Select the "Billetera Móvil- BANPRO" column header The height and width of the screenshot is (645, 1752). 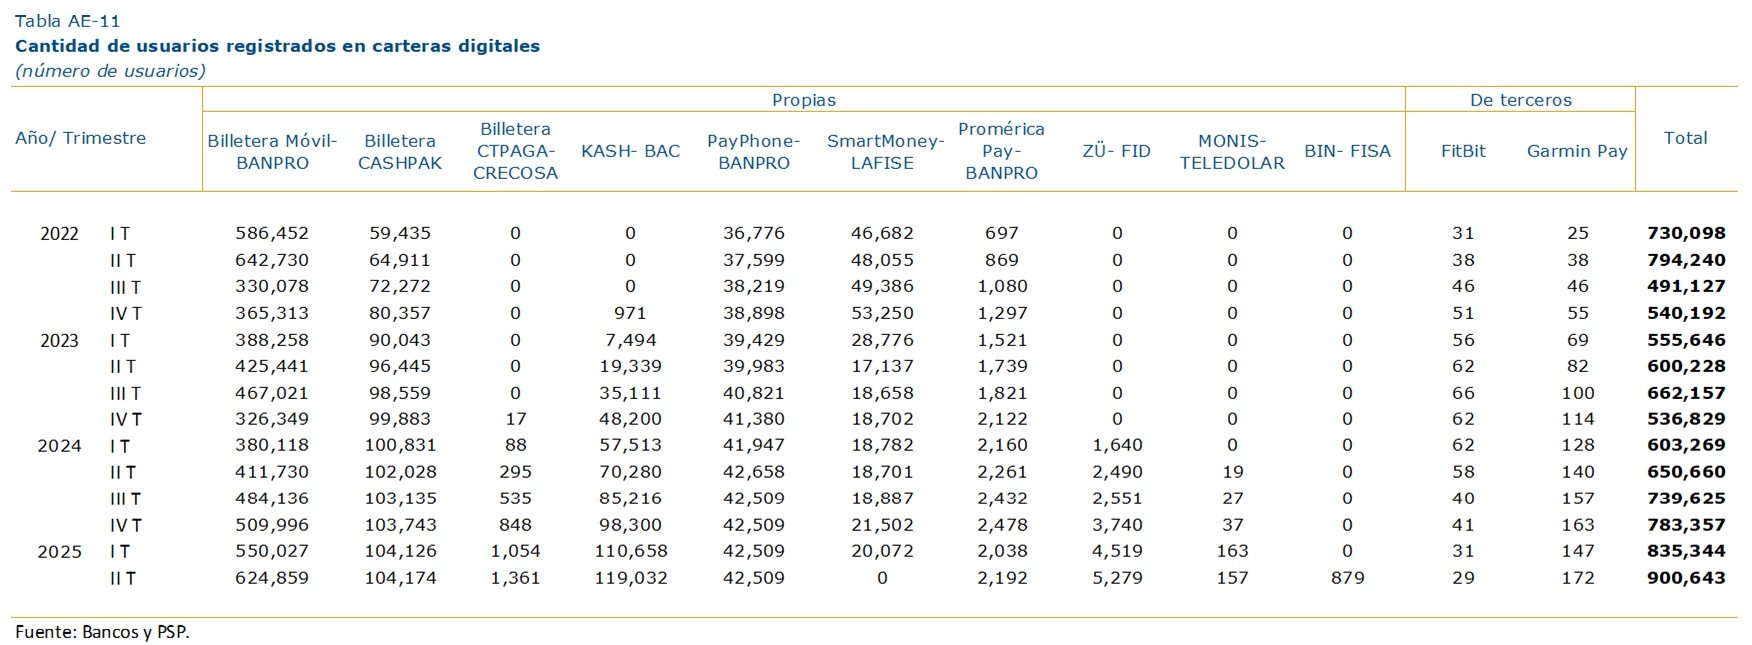point(272,152)
